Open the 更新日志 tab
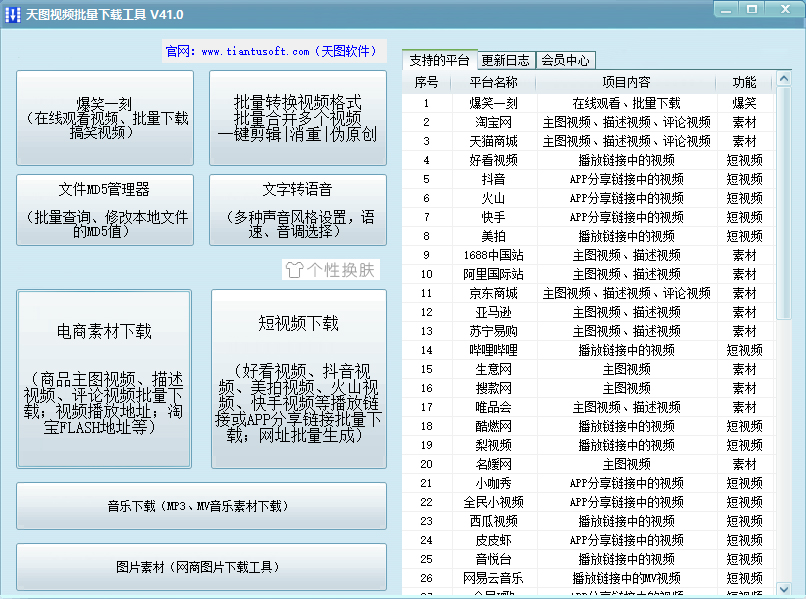Screen dimensions: 806x599 click(x=505, y=60)
